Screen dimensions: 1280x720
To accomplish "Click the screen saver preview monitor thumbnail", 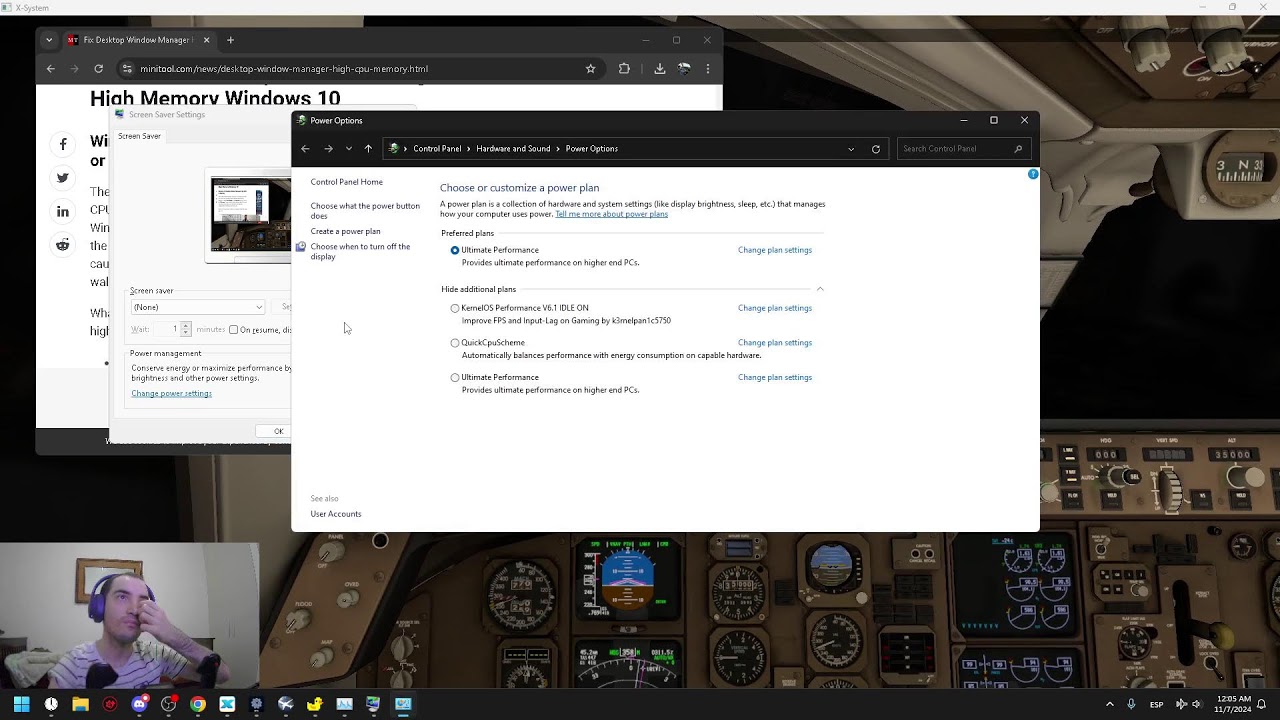I will [x=250, y=214].
